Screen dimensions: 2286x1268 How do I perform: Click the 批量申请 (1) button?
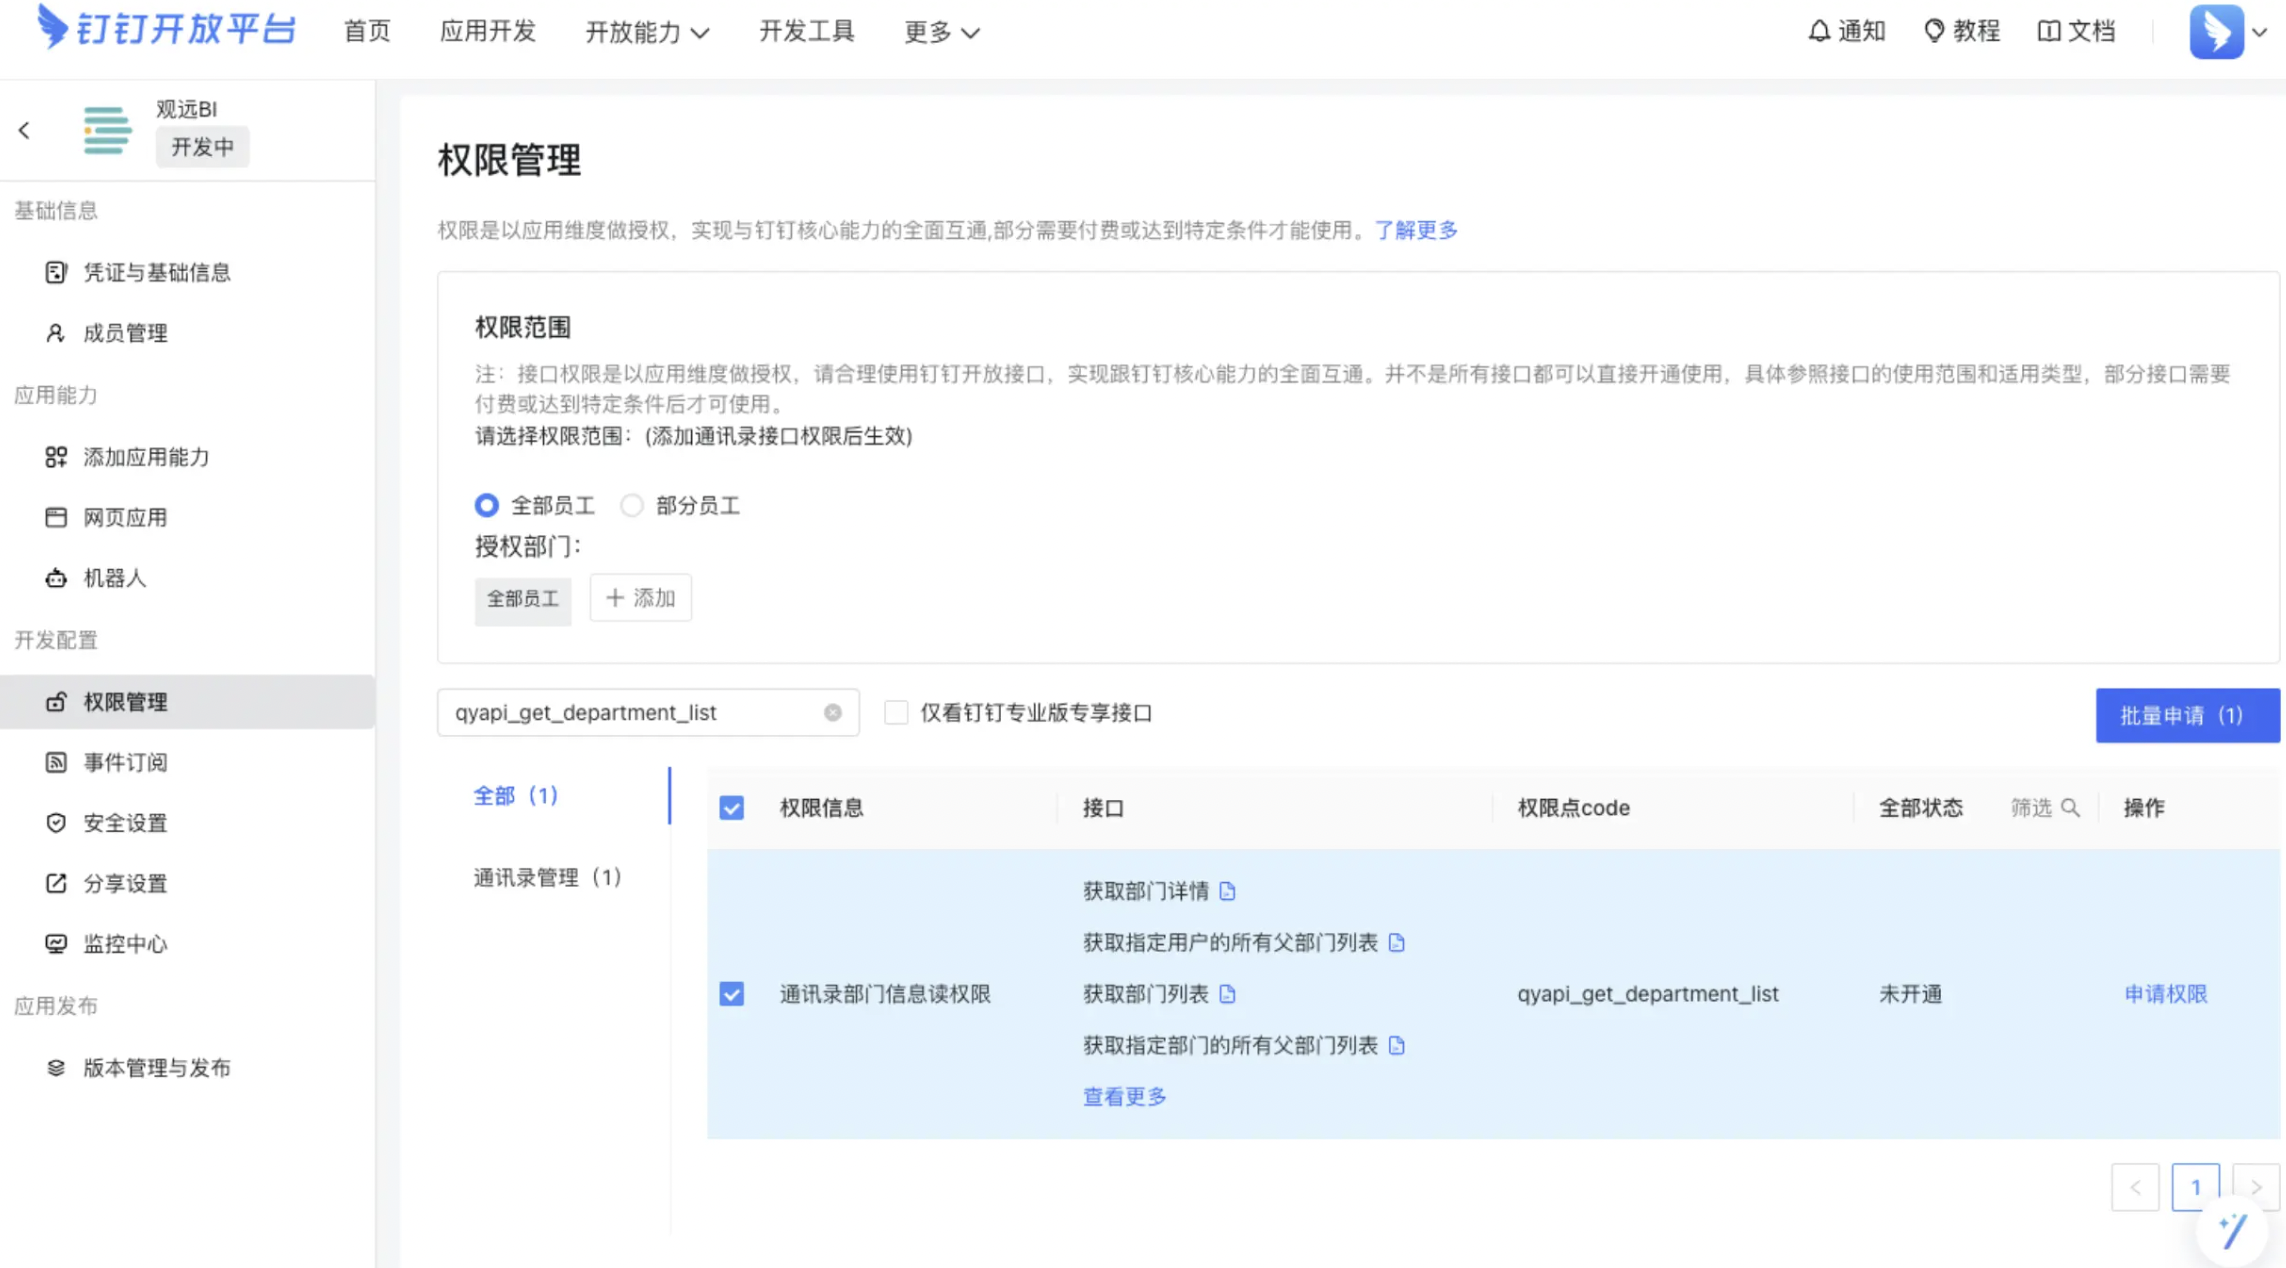2187,715
